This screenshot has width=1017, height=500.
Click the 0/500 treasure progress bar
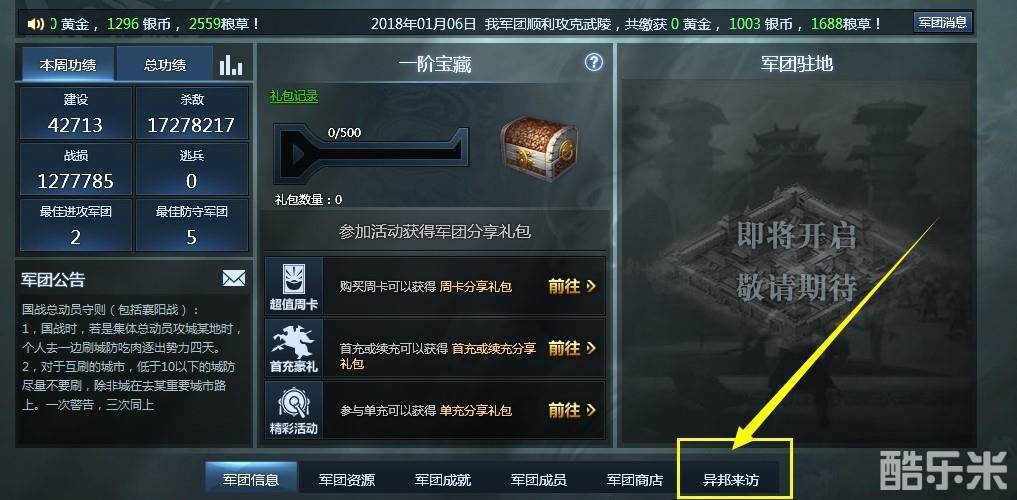(x=370, y=153)
